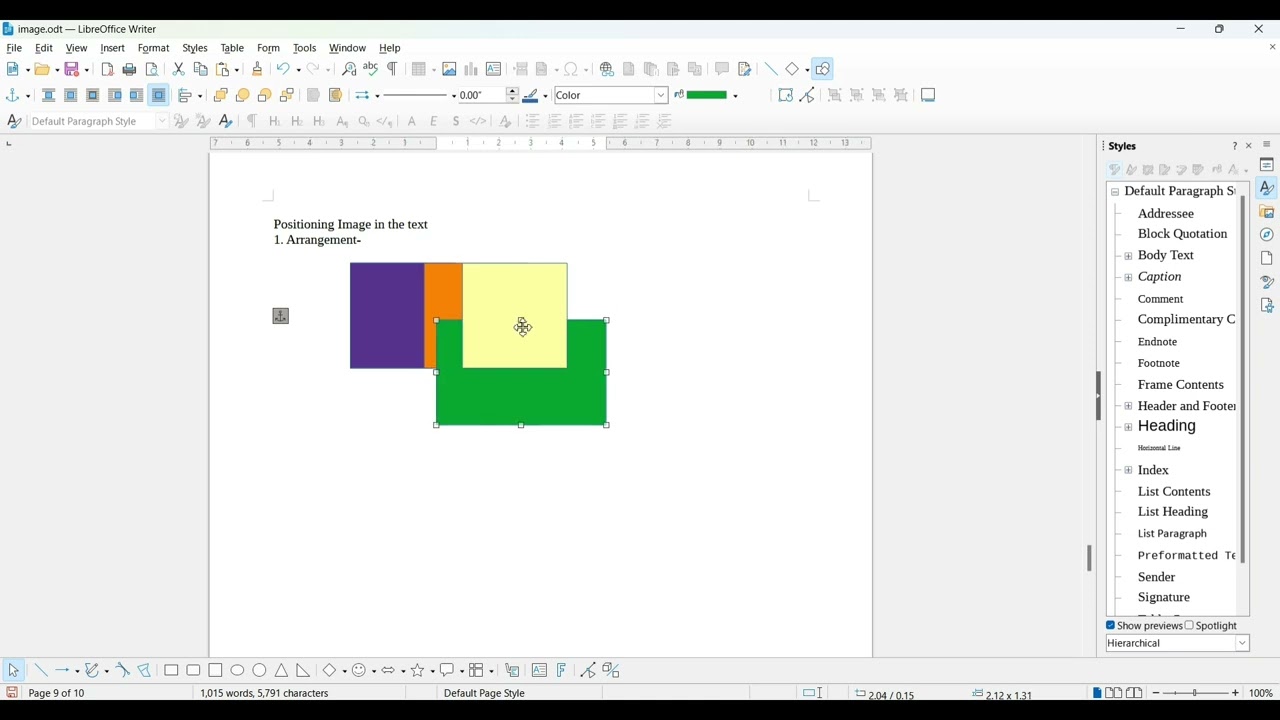Click the Insert Line icon in toolbar
Image resolution: width=1280 pixels, height=720 pixels.
[773, 70]
